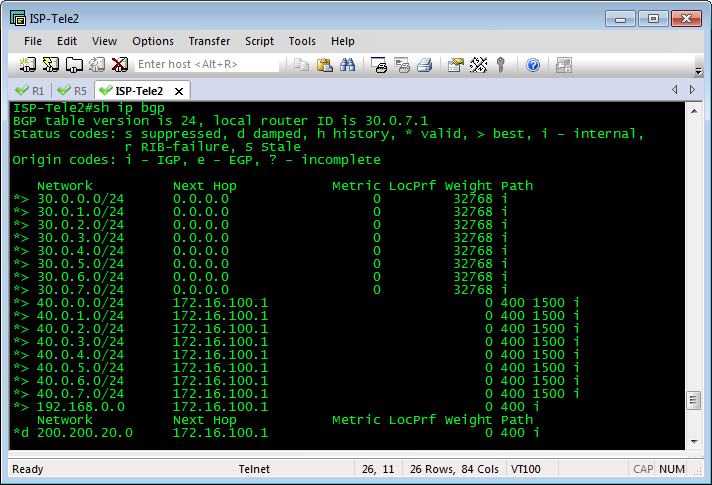Open the File menu
712x485 pixels.
33,41
